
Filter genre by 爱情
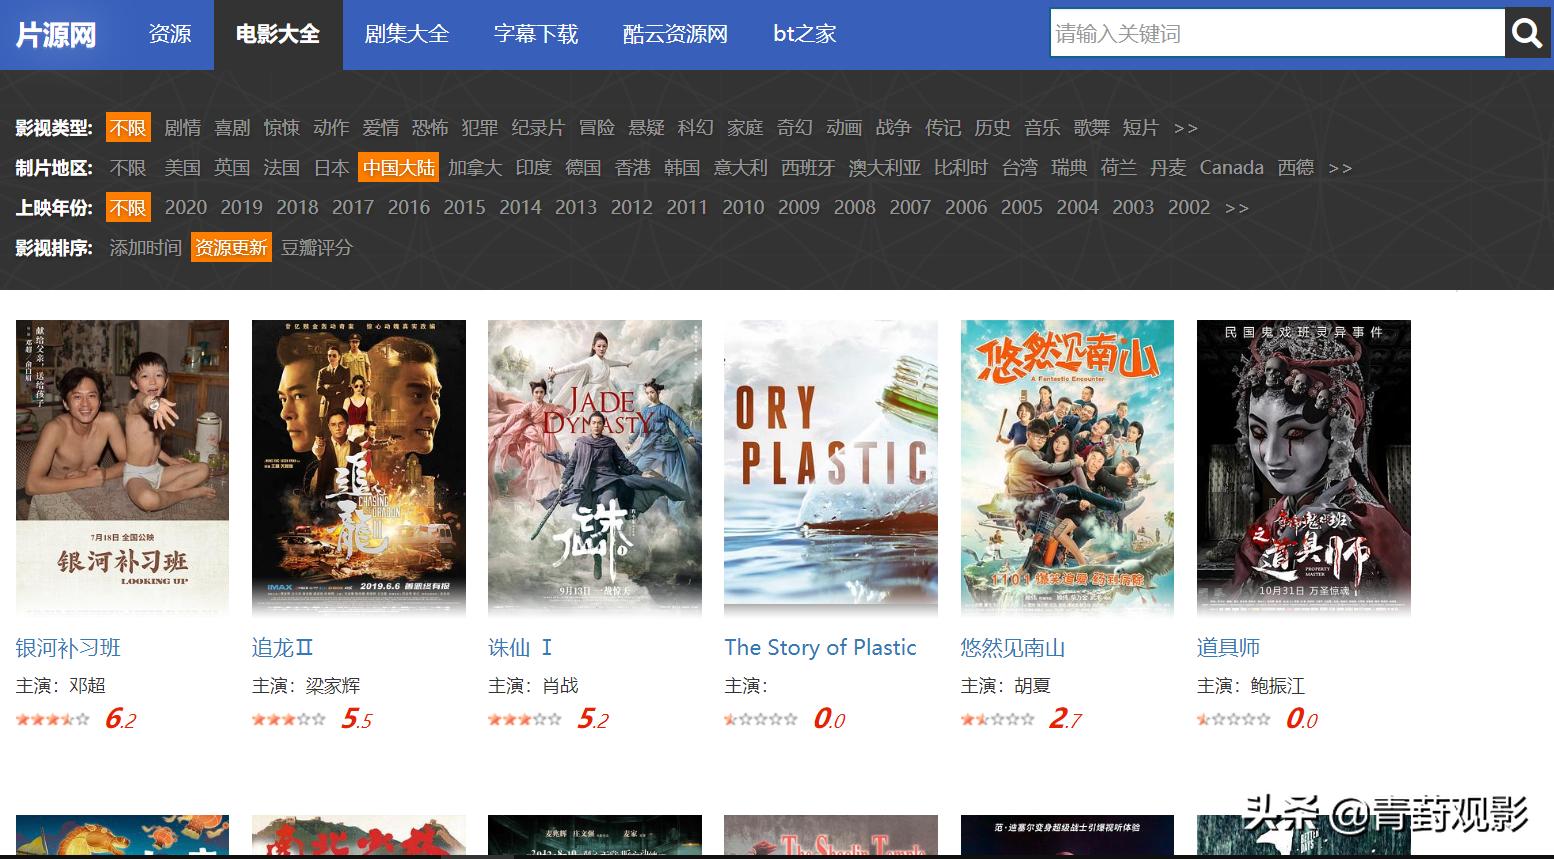(x=381, y=128)
